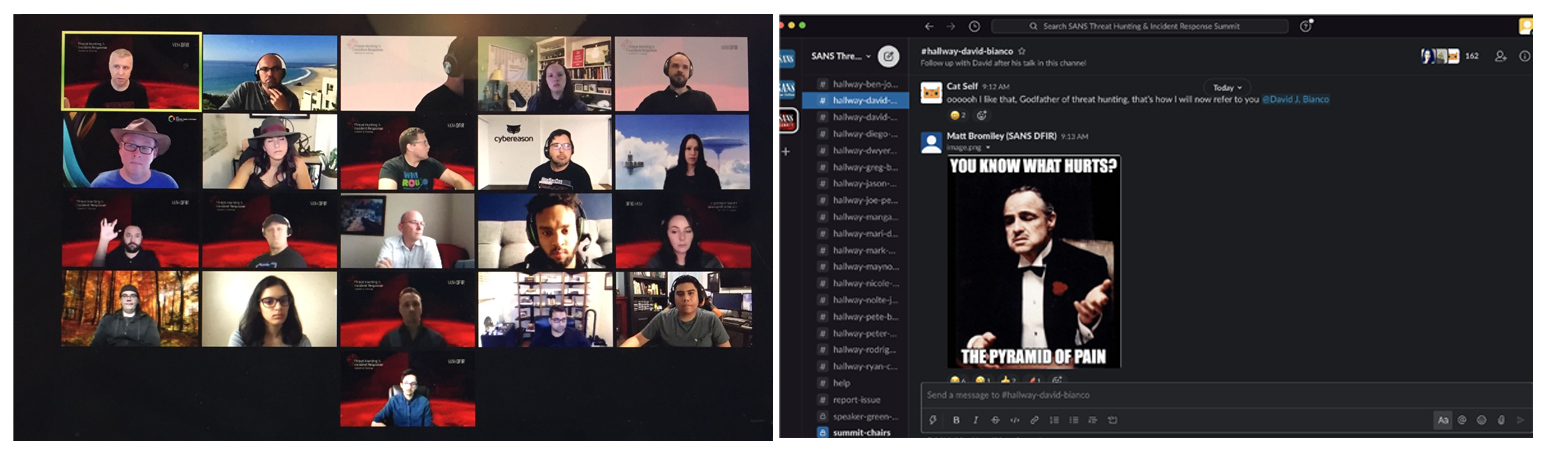Go back using the history back arrow

pos(929,26)
